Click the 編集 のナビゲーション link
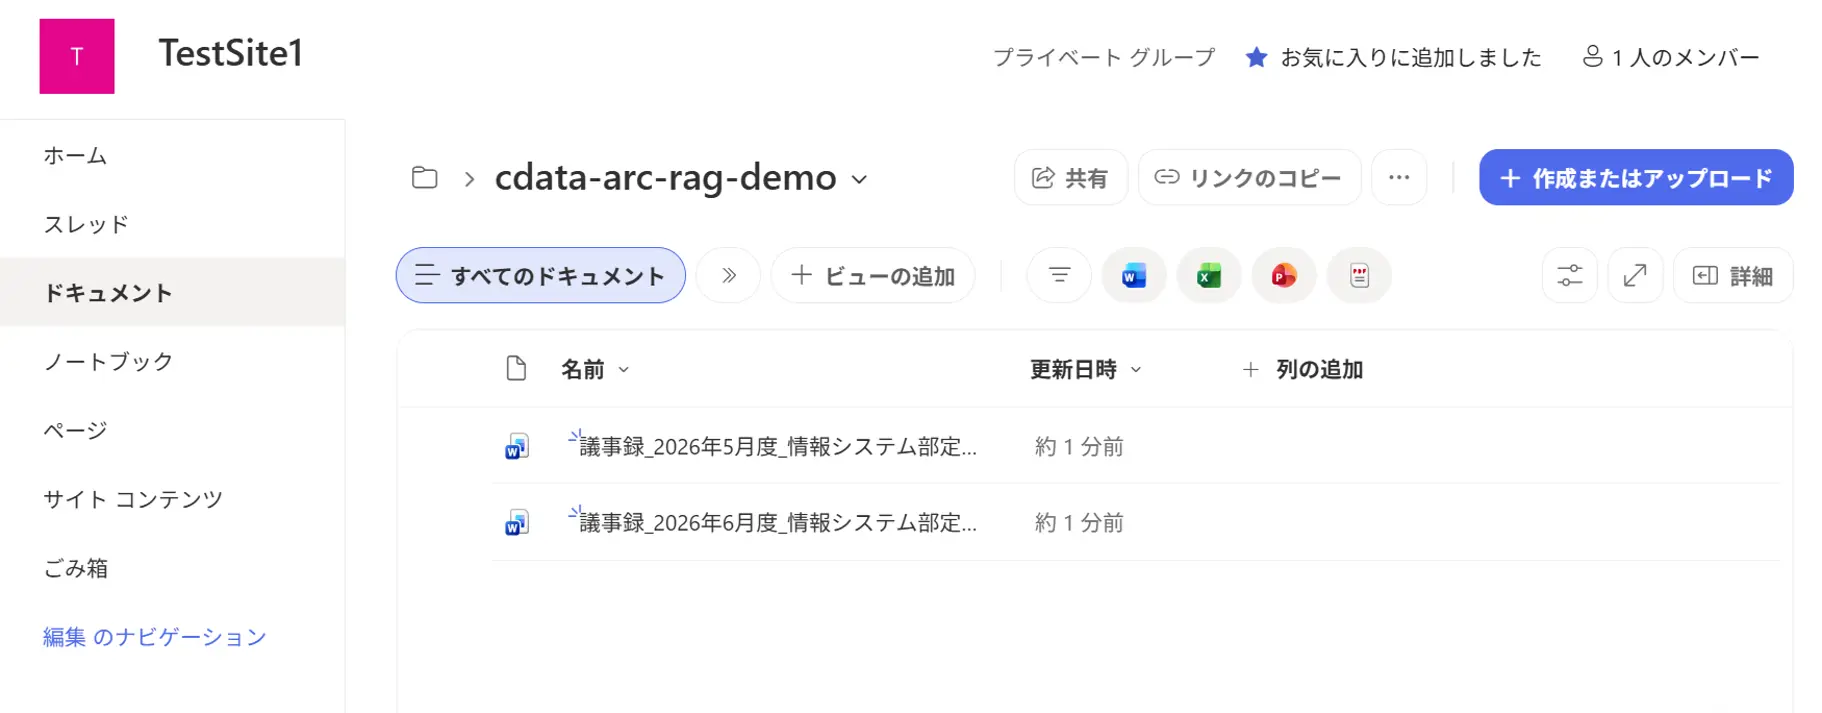The image size is (1822, 713). point(155,637)
